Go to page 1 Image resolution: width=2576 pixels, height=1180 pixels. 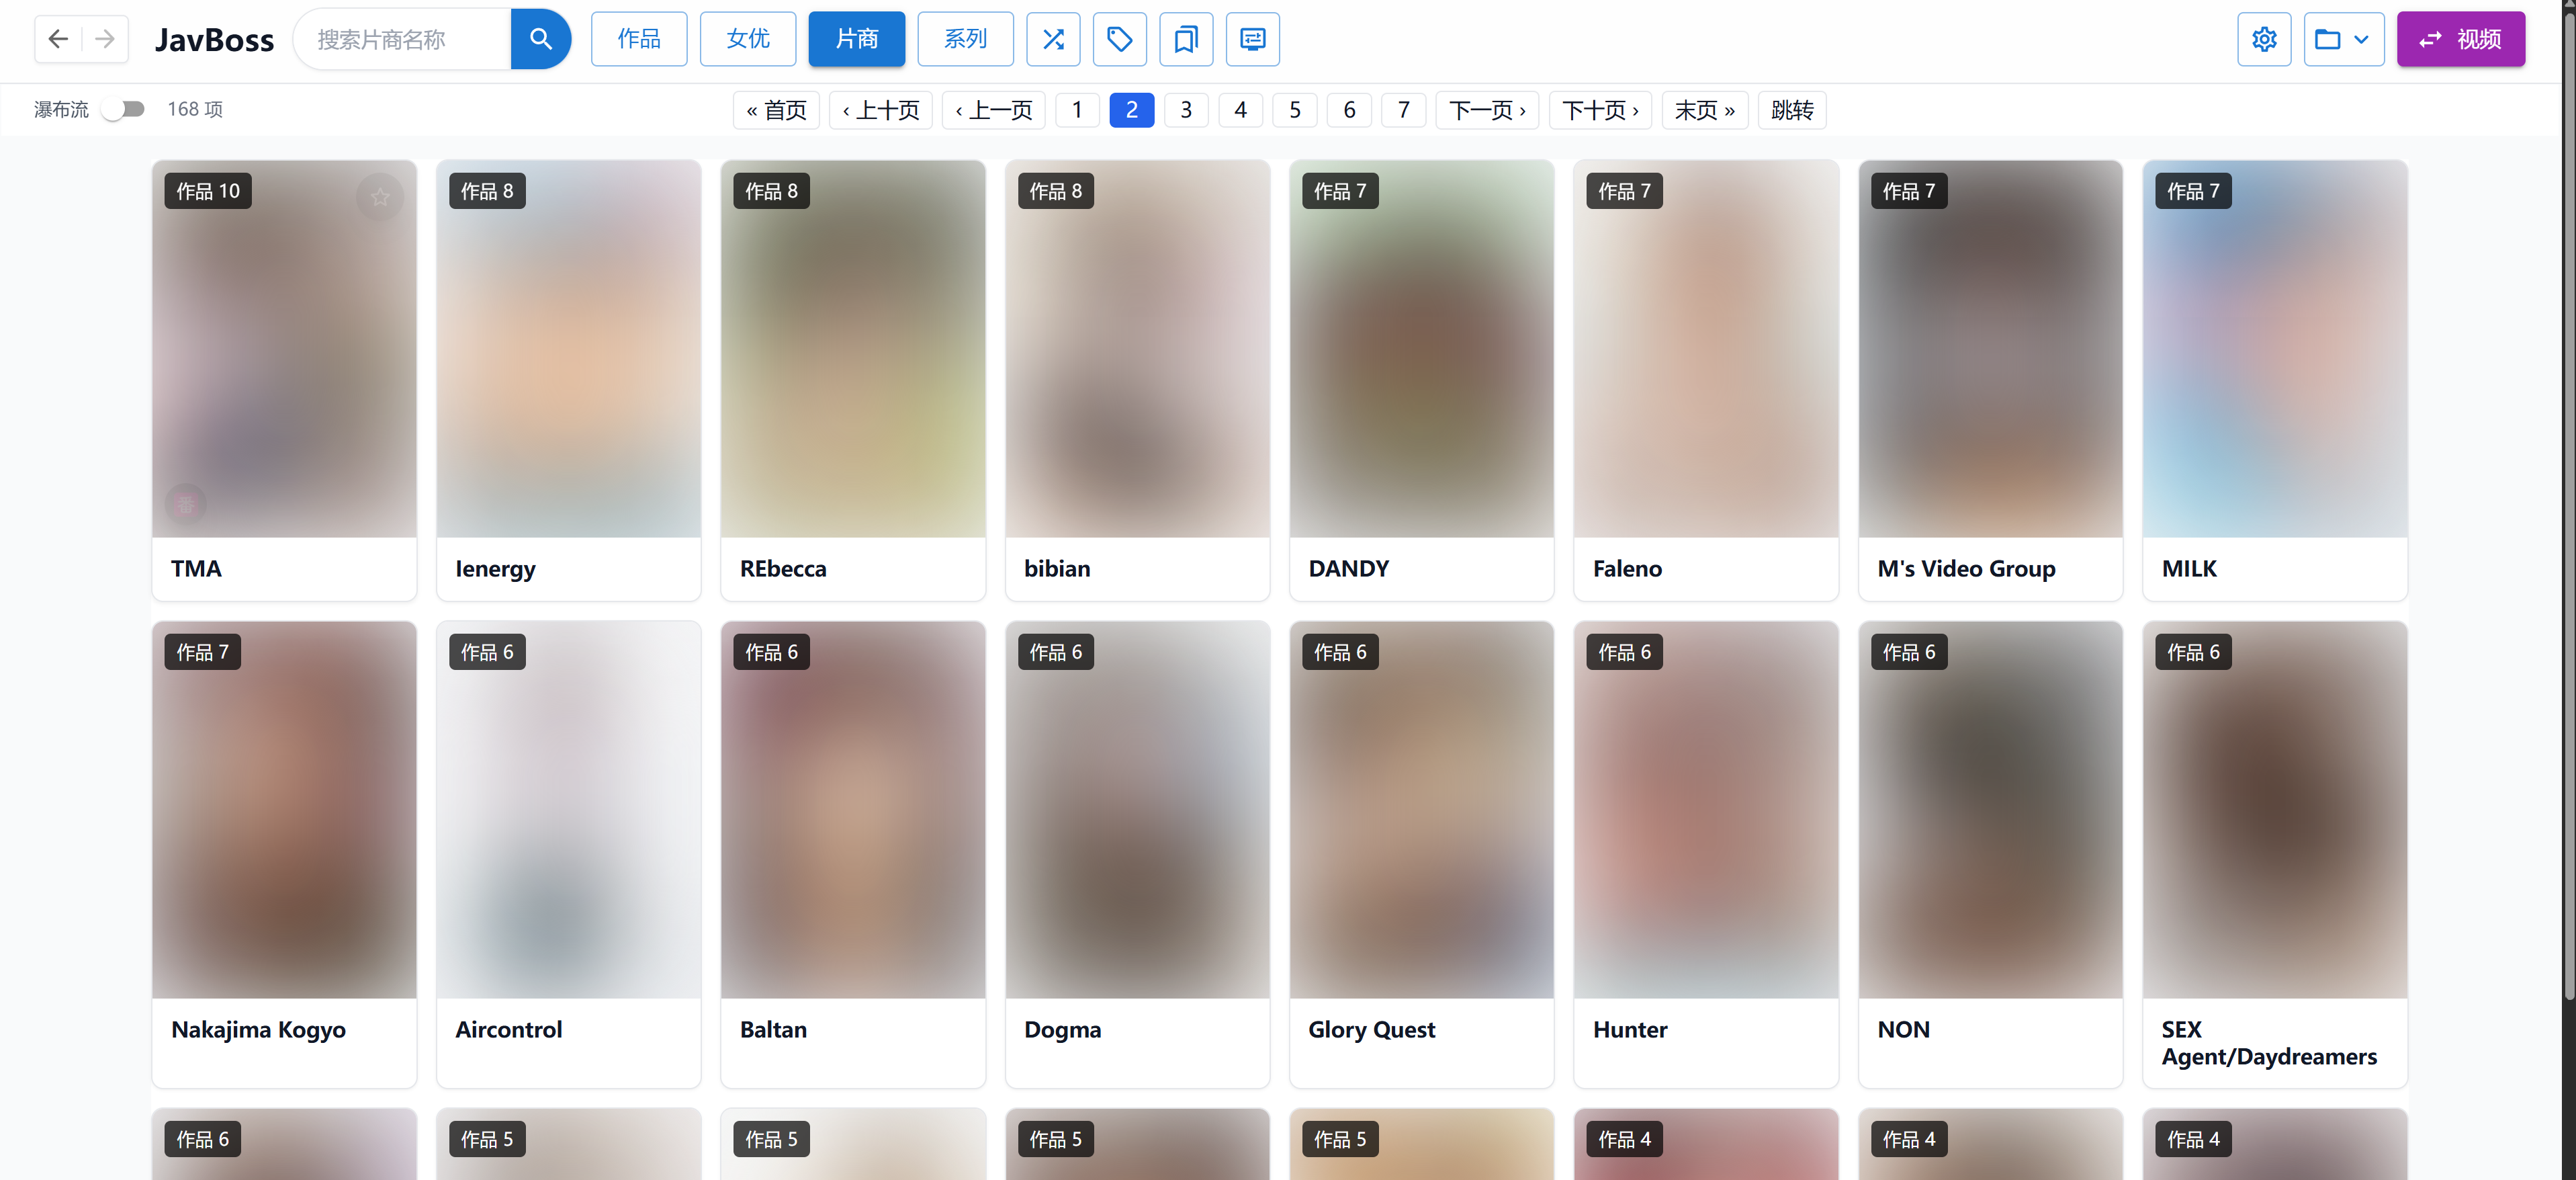coord(1077,110)
